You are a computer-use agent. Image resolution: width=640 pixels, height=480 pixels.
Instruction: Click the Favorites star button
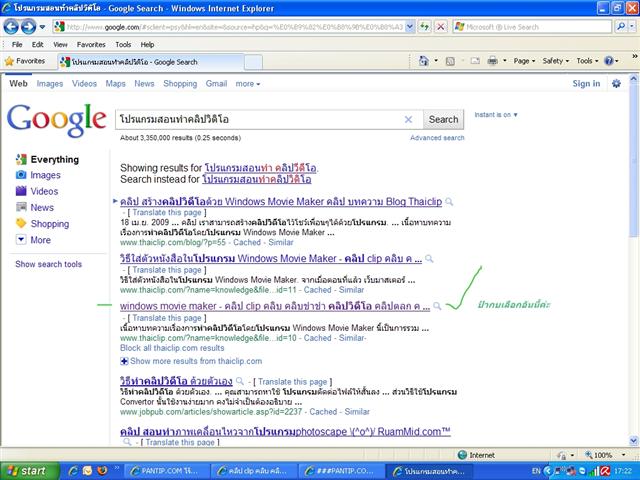point(24,61)
